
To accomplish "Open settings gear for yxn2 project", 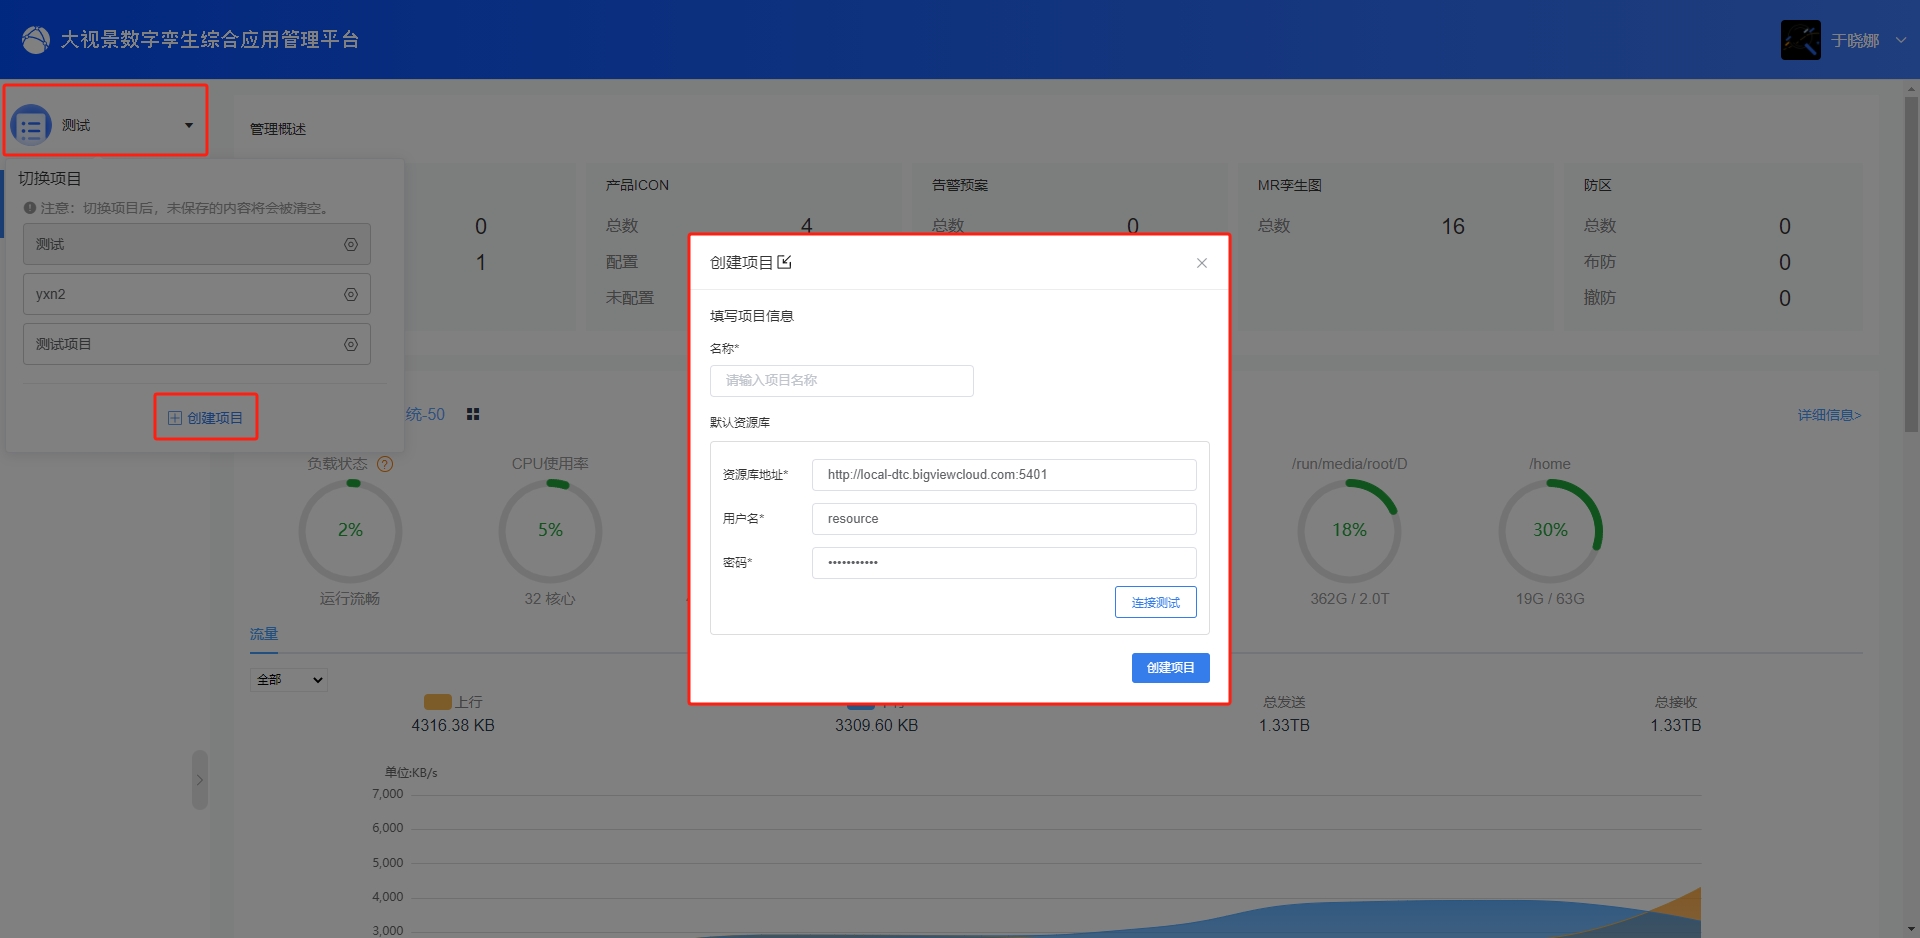I will tap(351, 294).
